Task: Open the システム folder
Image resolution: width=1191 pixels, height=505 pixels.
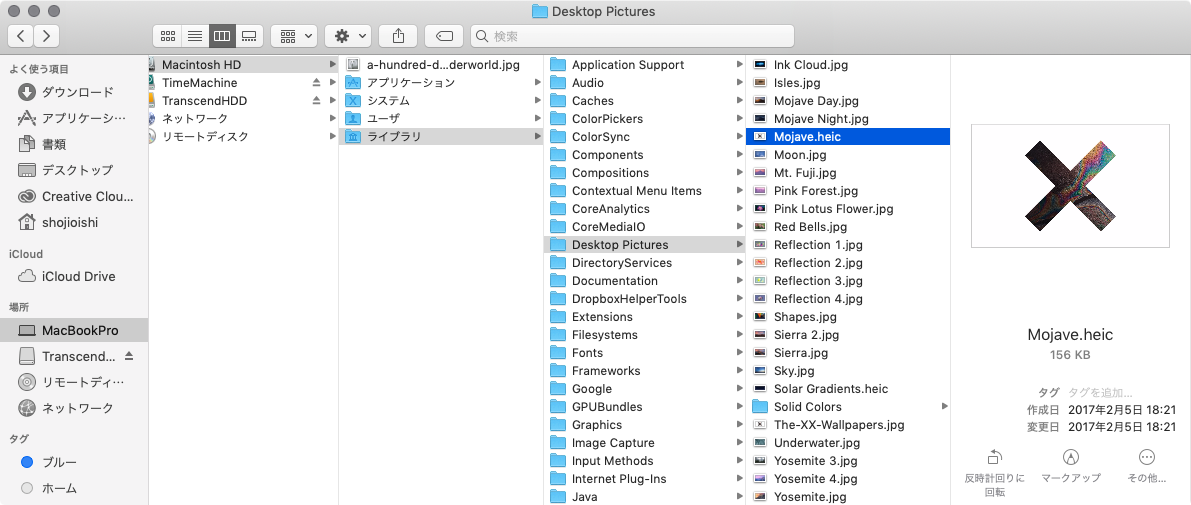Action: pyautogui.click(x=441, y=101)
